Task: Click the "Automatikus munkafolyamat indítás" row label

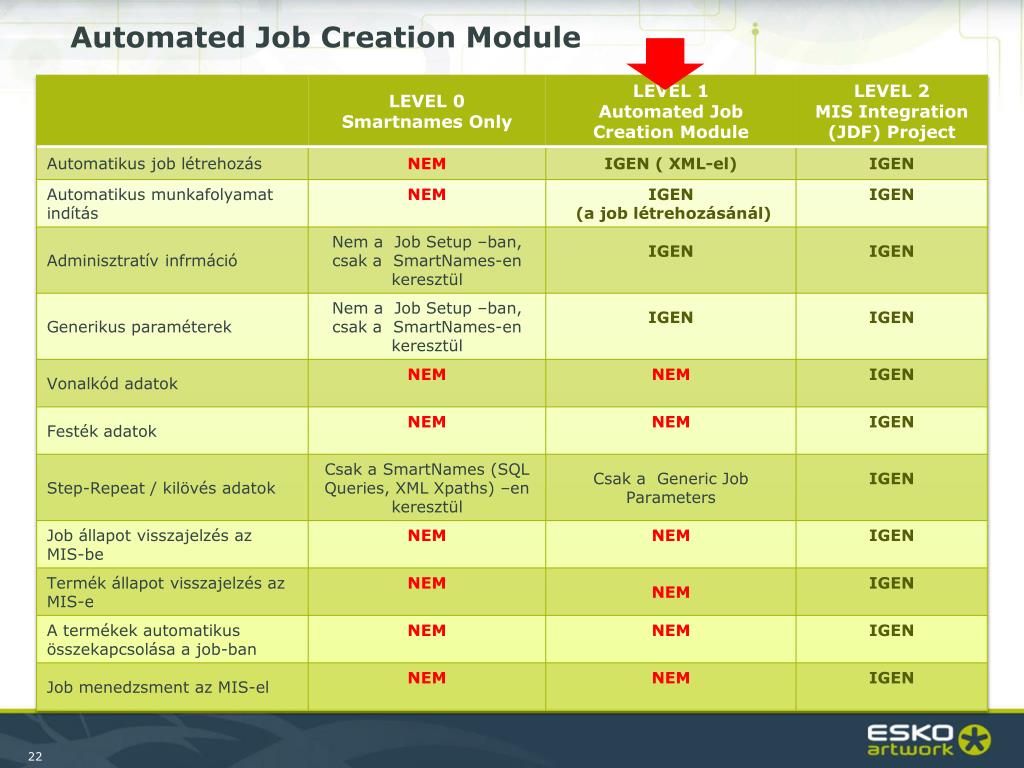Action: [160, 204]
